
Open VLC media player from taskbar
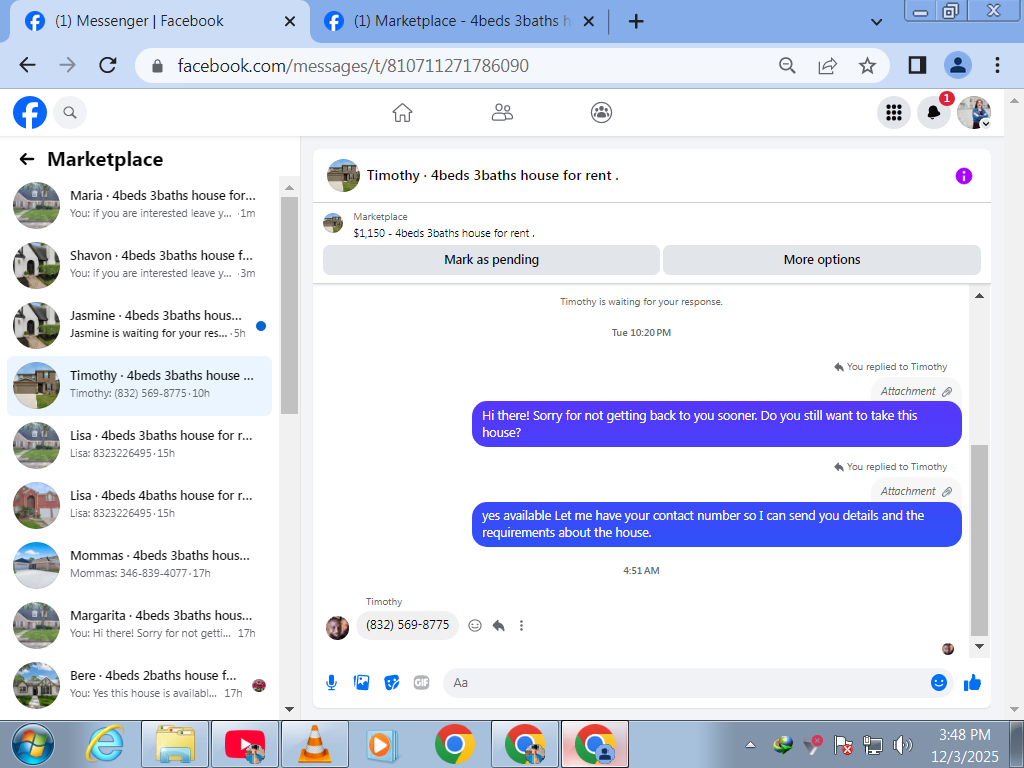pyautogui.click(x=315, y=744)
